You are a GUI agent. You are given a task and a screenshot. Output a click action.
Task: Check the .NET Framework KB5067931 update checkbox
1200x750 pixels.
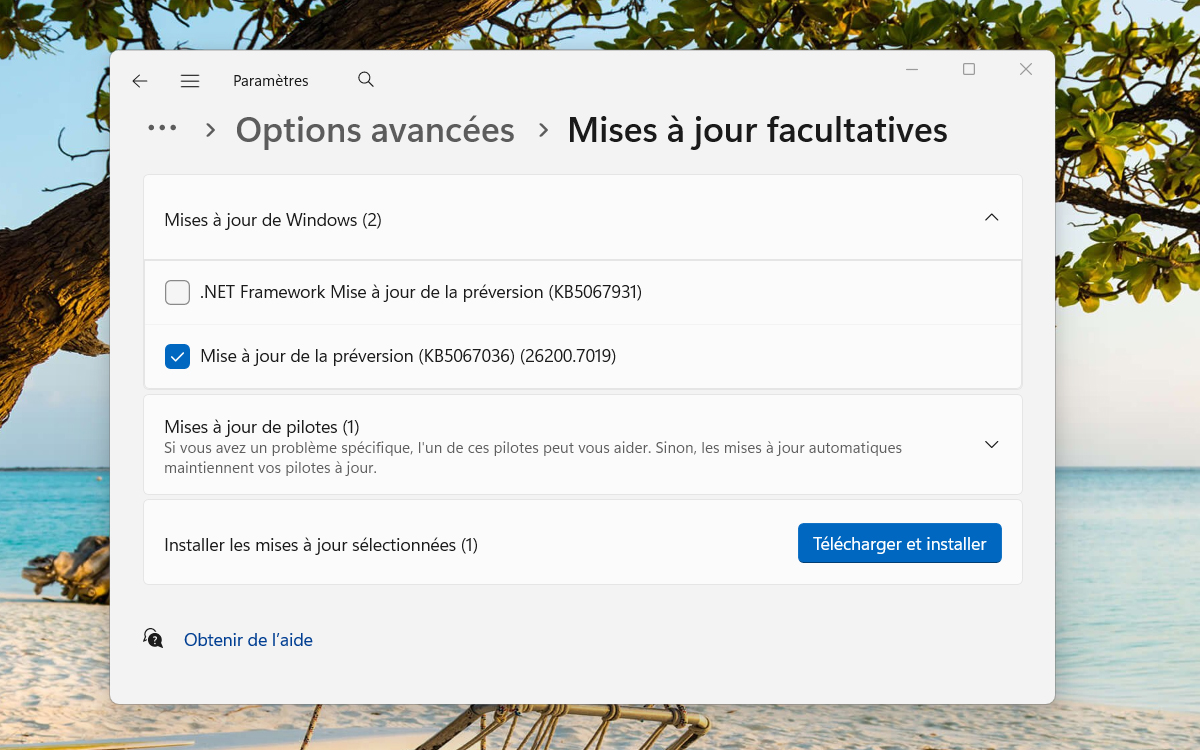coord(177,292)
